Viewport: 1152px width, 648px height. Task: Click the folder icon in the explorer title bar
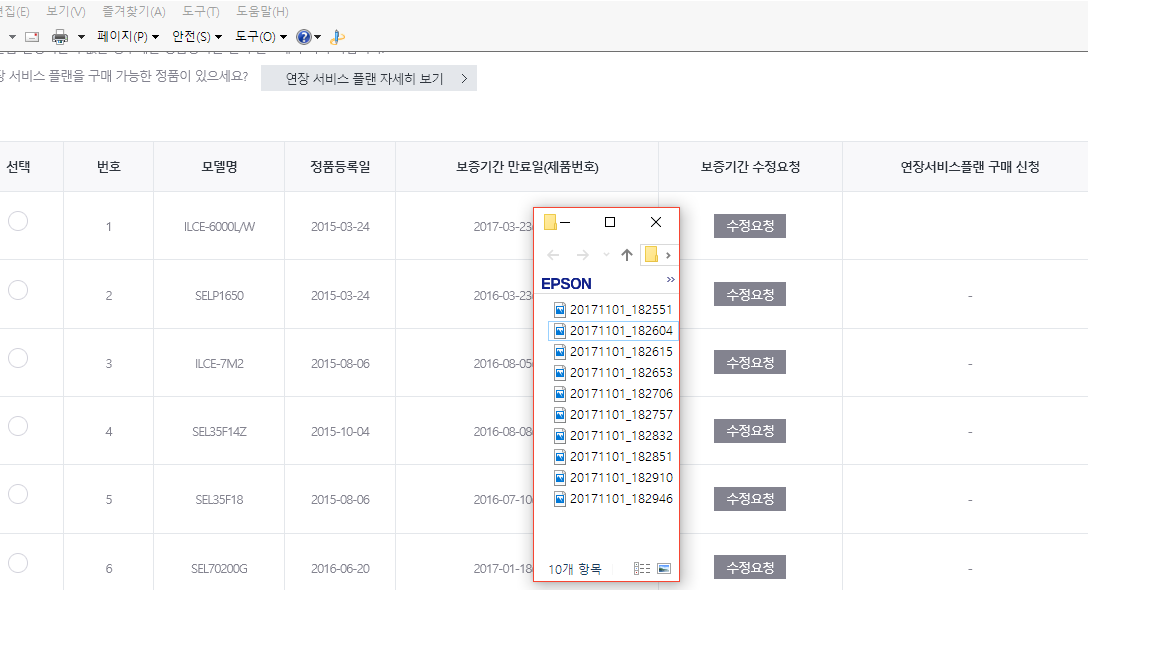[550, 222]
